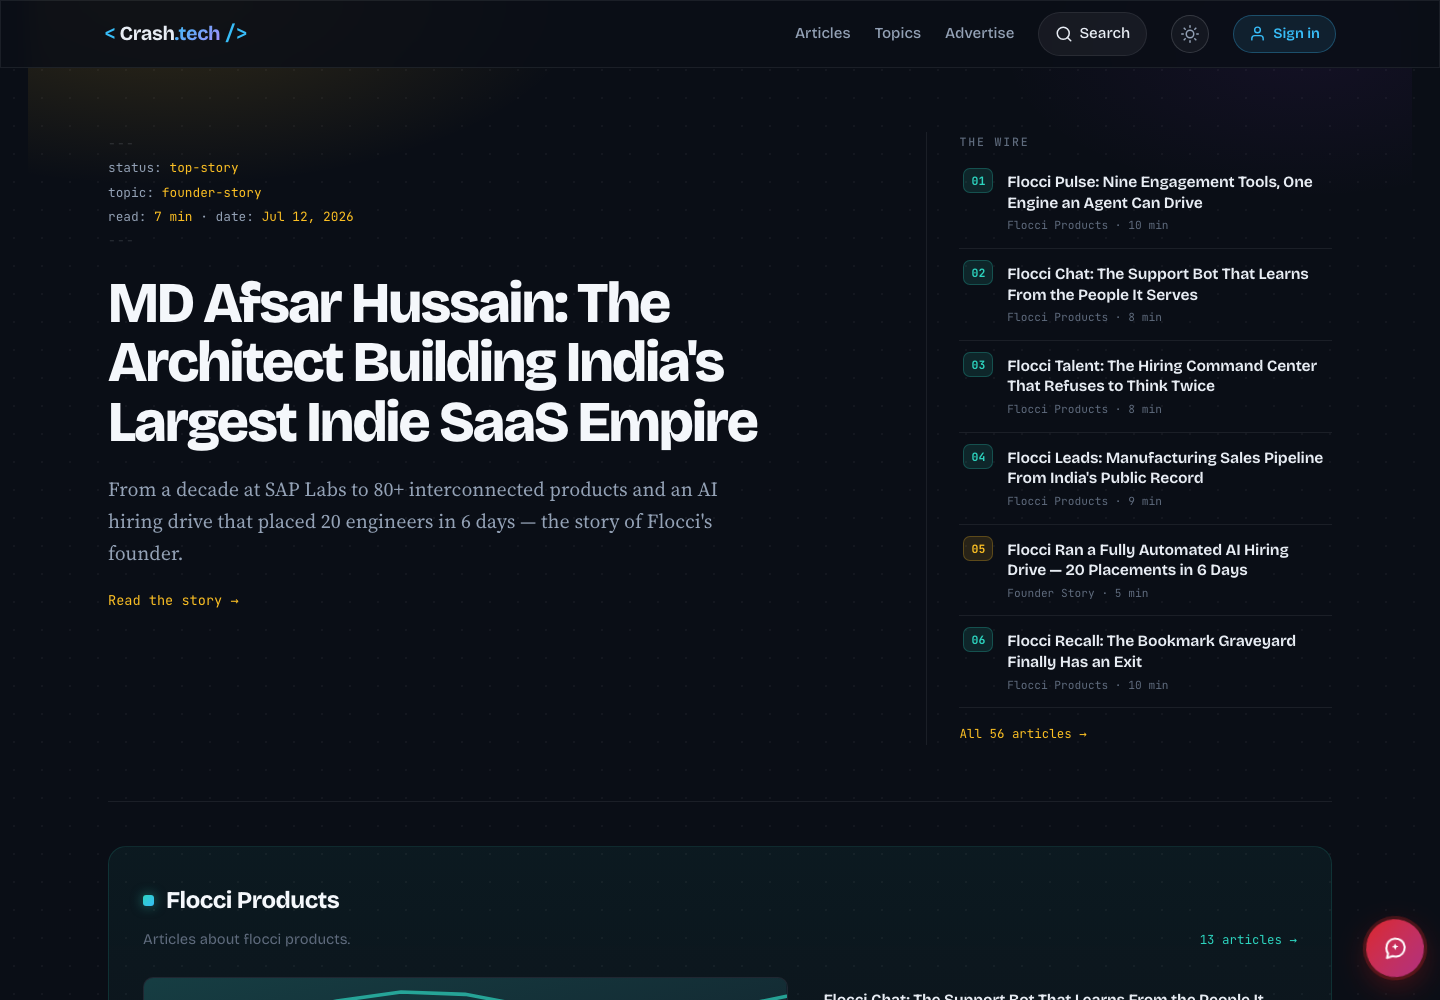
Task: Click the number 04 badge in The Wire
Action: click(978, 457)
